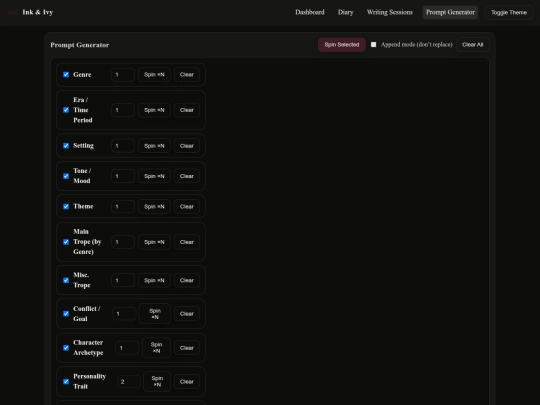Click the Prompt Generator panel heading
This screenshot has width=540, height=405.
(80, 45)
